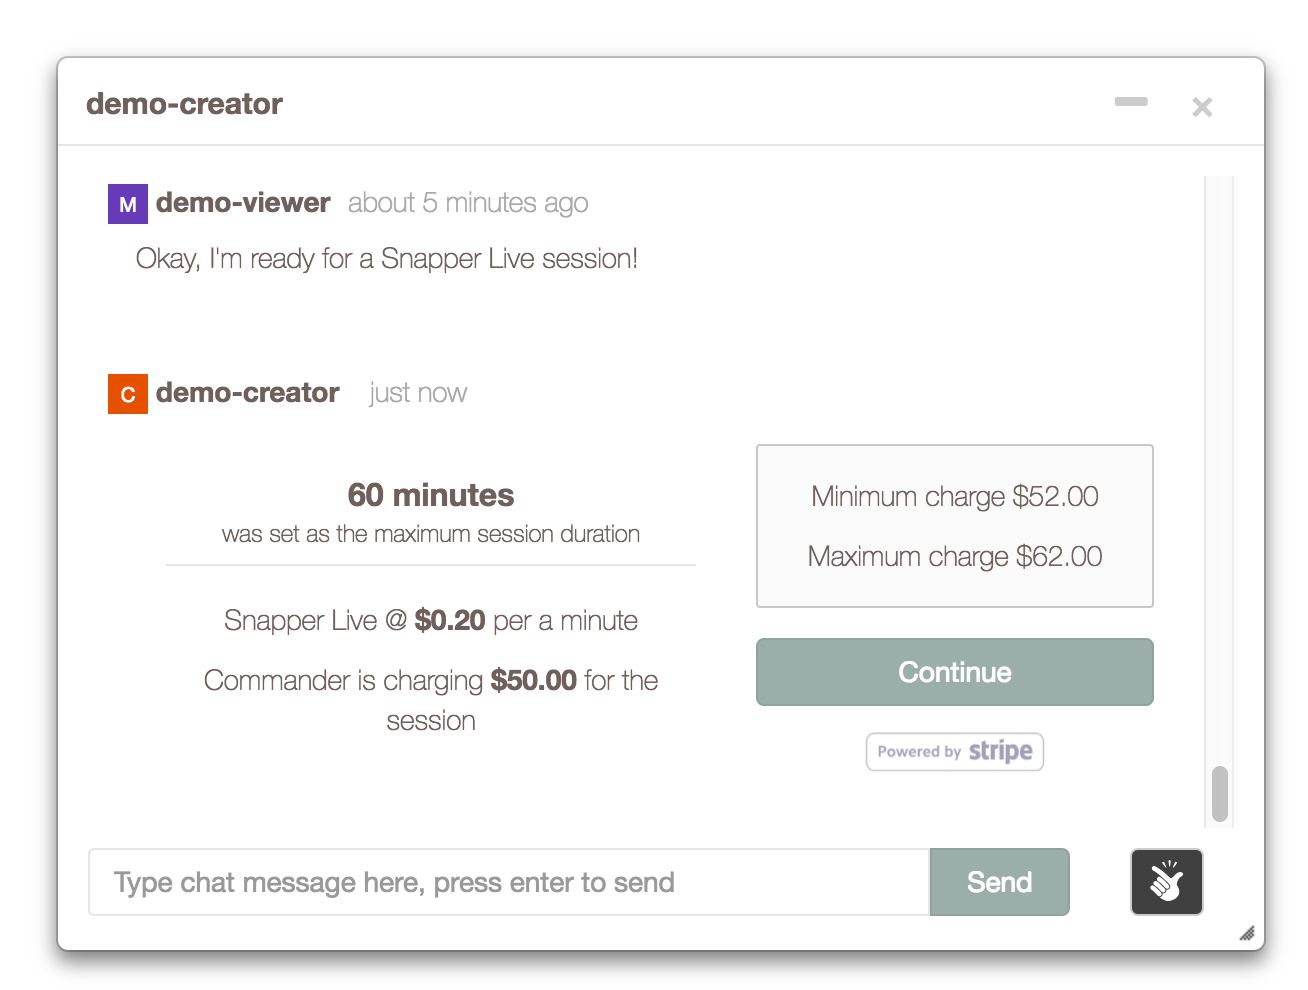Click 'was set as the maximum session duration'
This screenshot has height=990, width=1308.
[431, 534]
